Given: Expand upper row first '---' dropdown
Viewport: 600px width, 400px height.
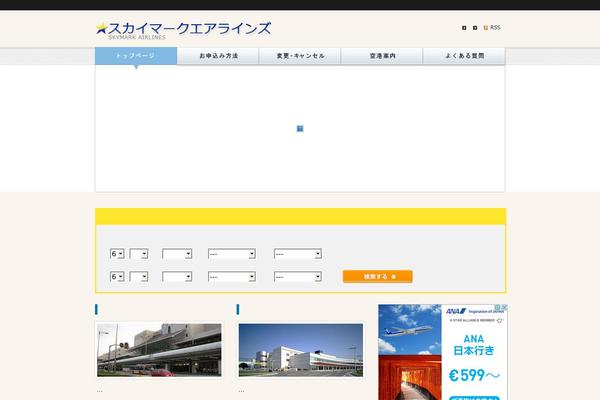Looking at the screenshot, I should pos(232,254).
